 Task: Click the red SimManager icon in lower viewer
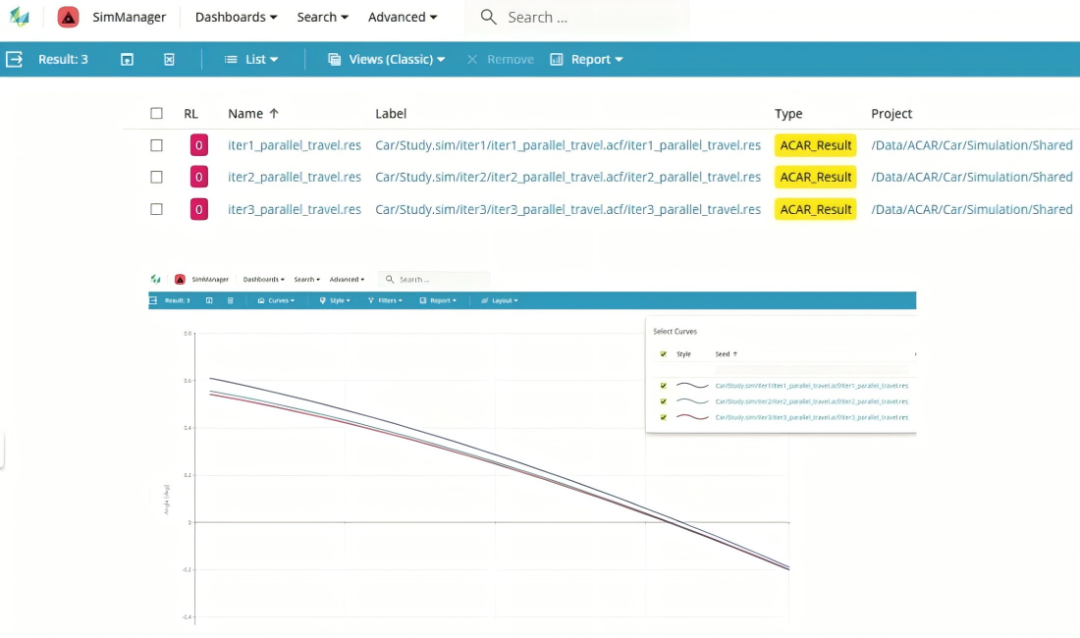tap(180, 279)
